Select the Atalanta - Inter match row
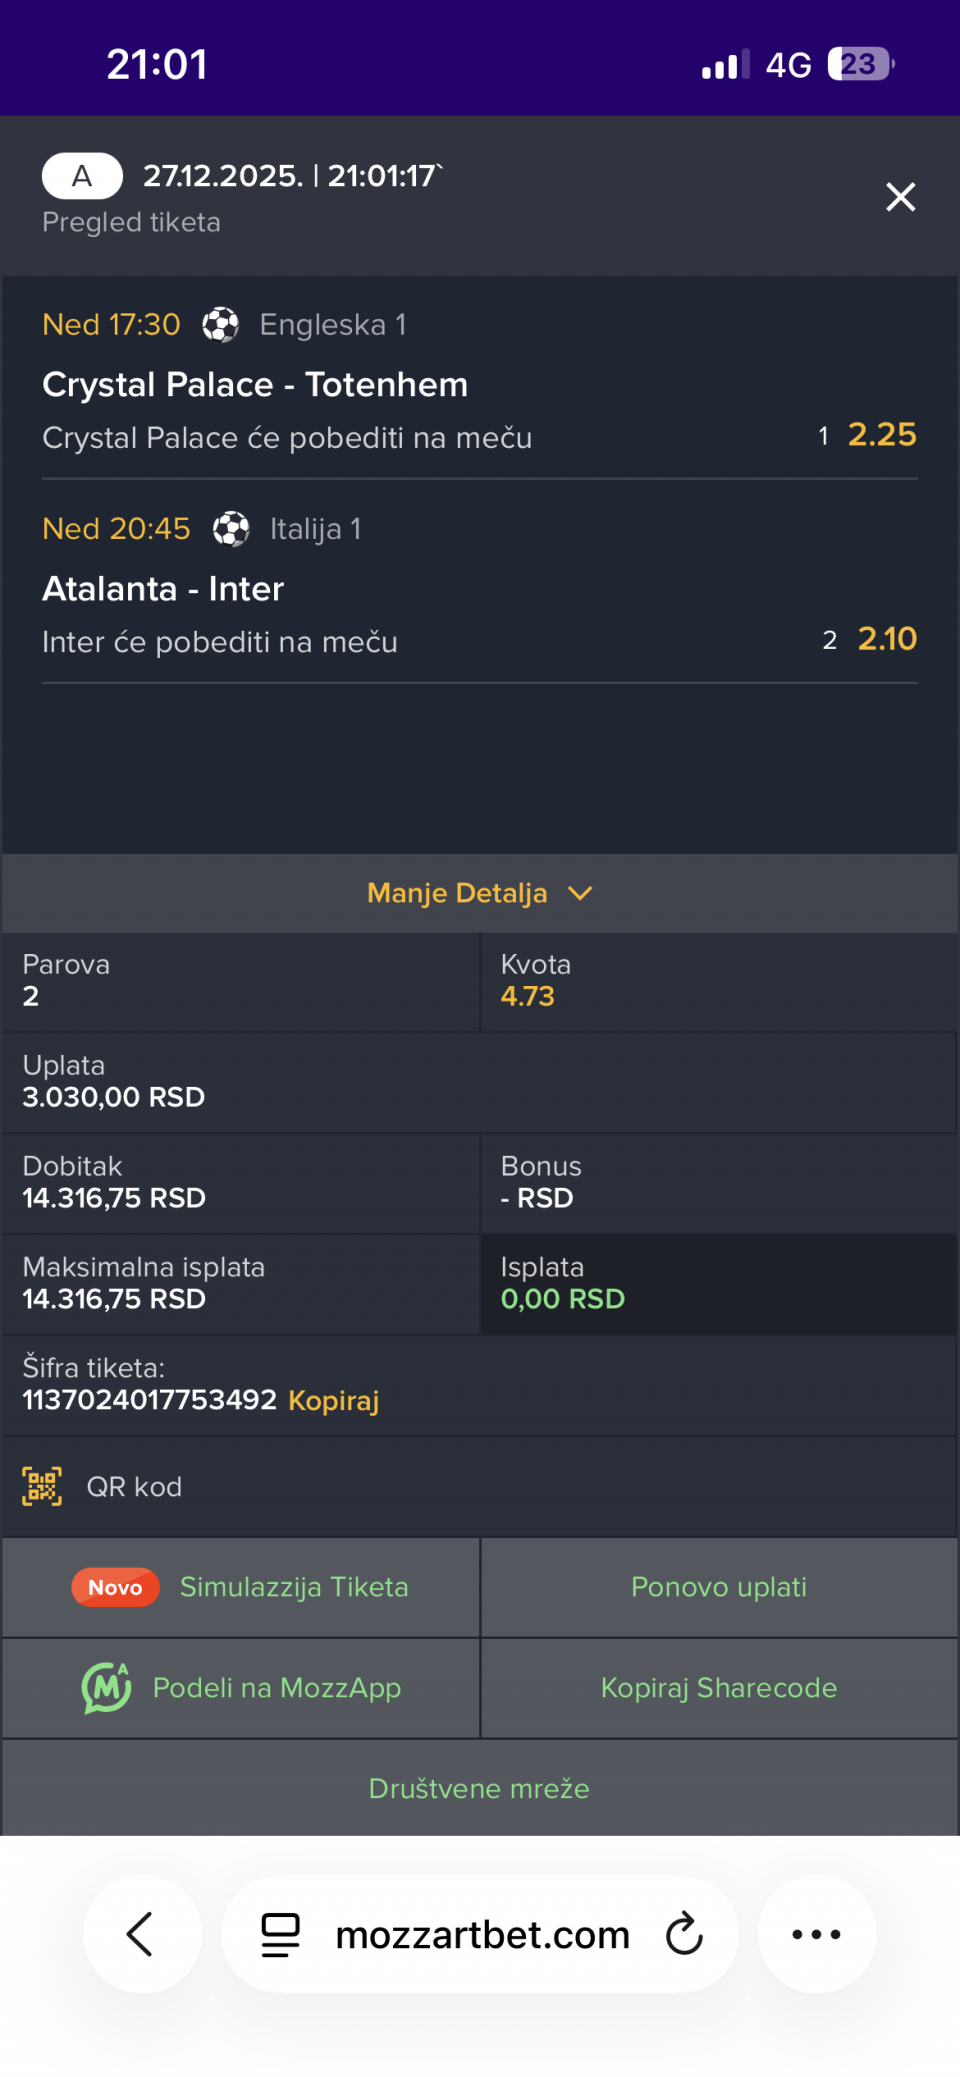 pyautogui.click(x=163, y=589)
